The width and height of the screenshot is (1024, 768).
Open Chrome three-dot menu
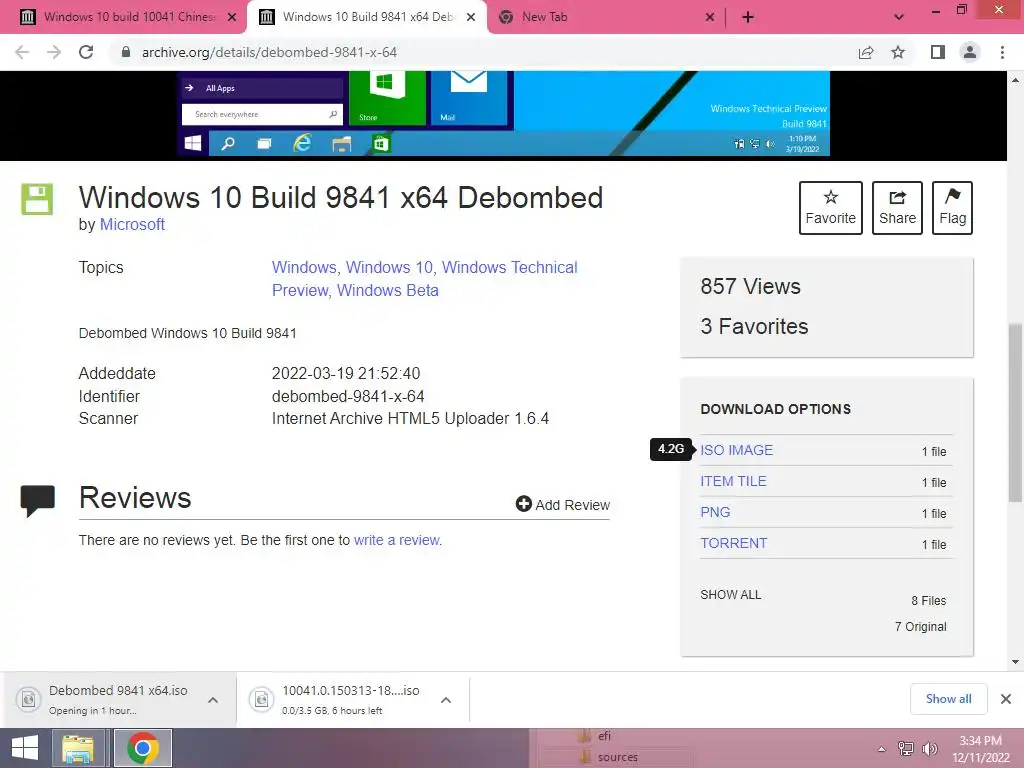(1002, 52)
